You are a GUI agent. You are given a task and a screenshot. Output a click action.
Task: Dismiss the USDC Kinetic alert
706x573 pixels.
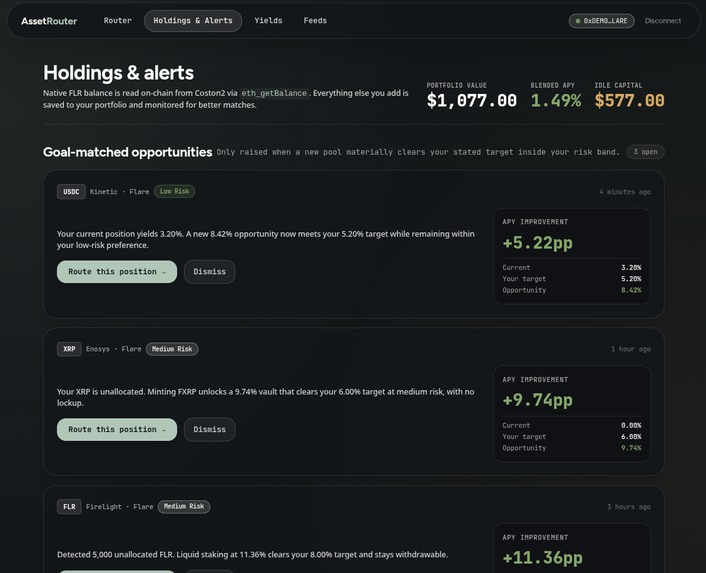click(x=209, y=271)
